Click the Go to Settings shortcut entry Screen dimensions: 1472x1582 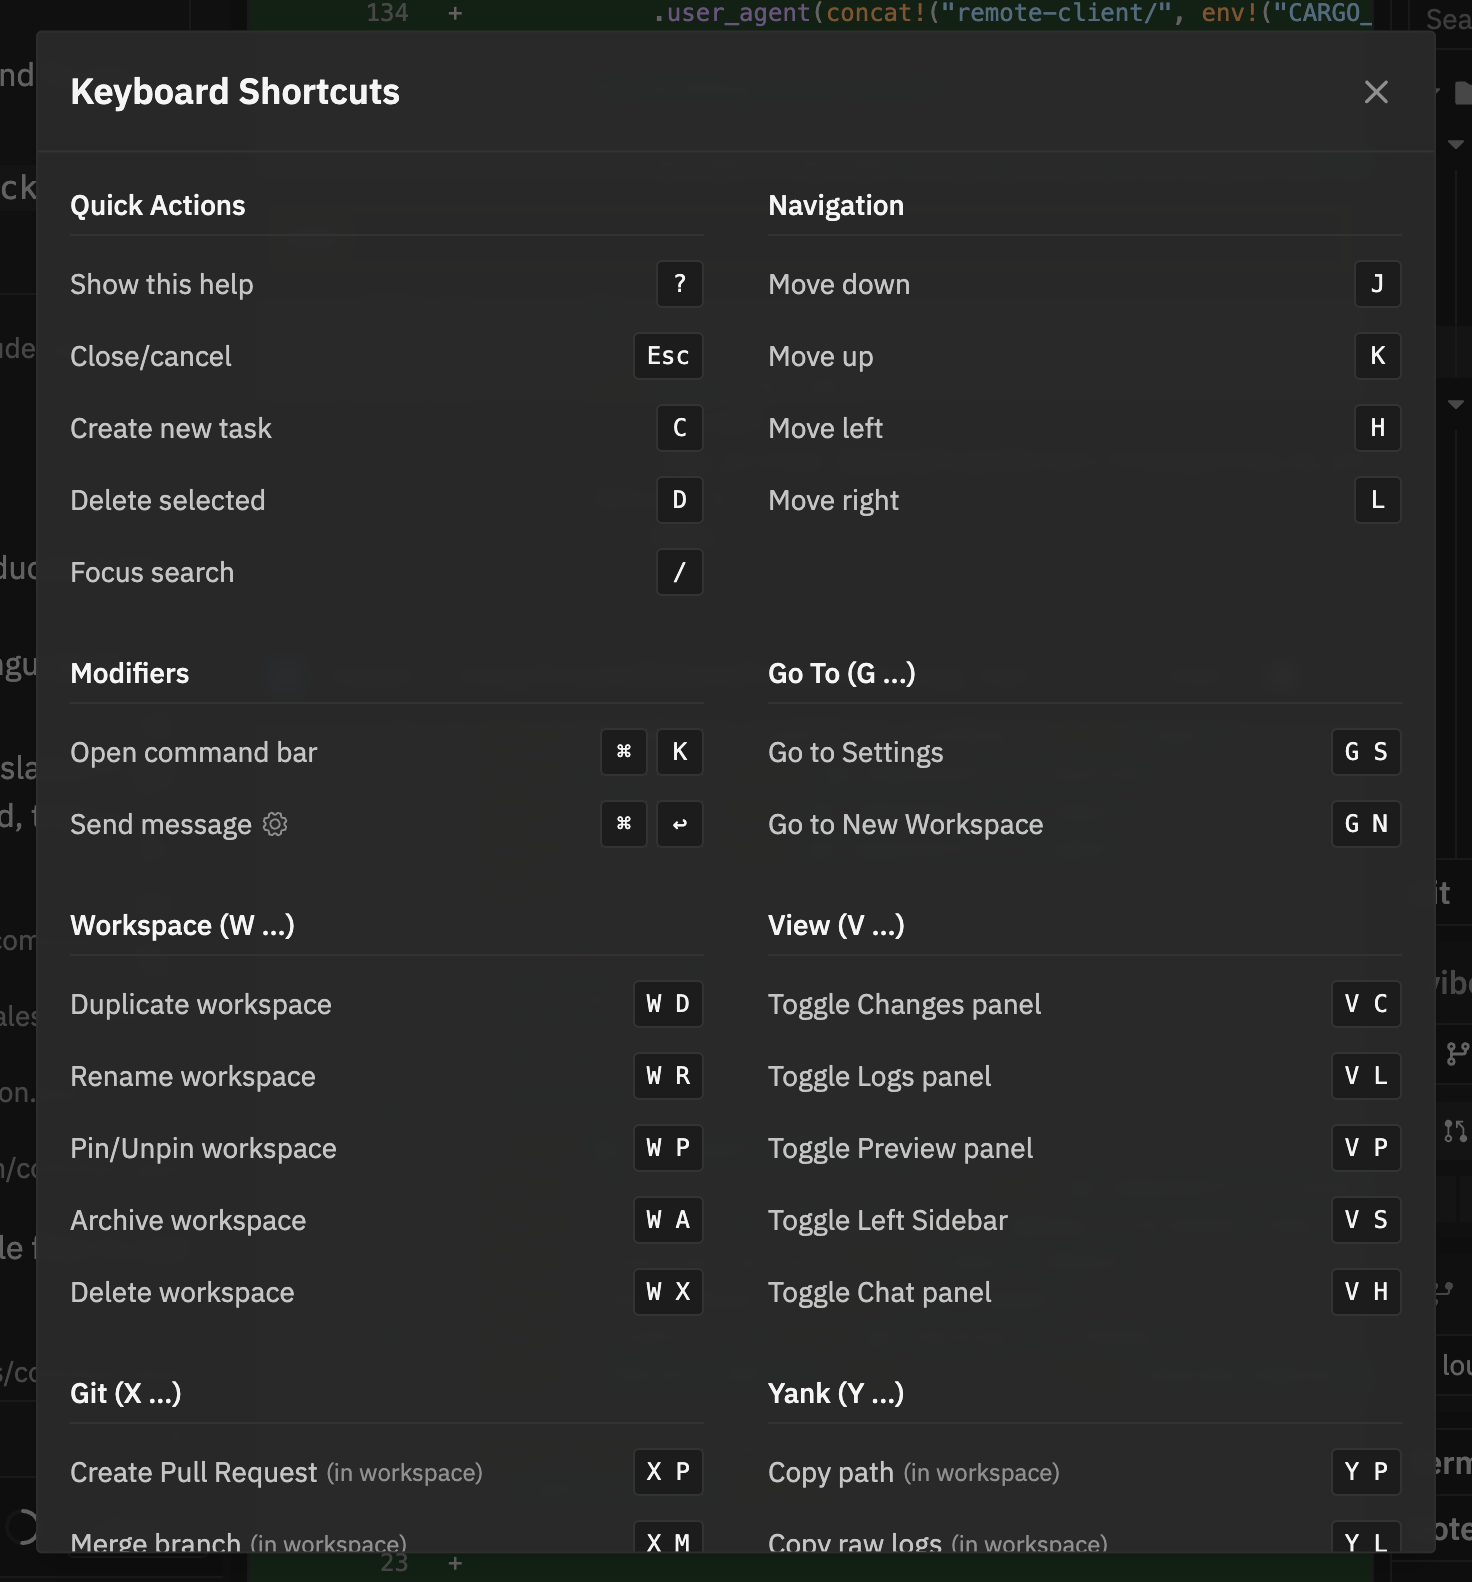(1084, 752)
